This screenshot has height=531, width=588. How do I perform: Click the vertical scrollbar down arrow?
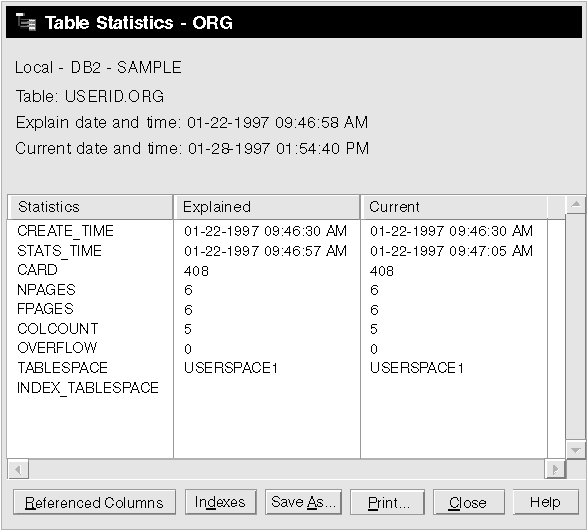pyautogui.click(x=576, y=450)
